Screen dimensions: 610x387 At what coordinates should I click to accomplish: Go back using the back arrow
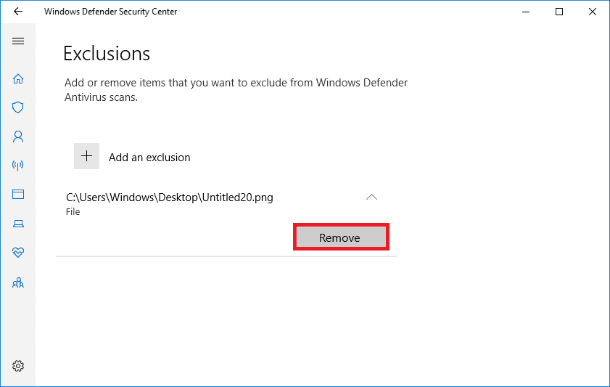[18, 11]
